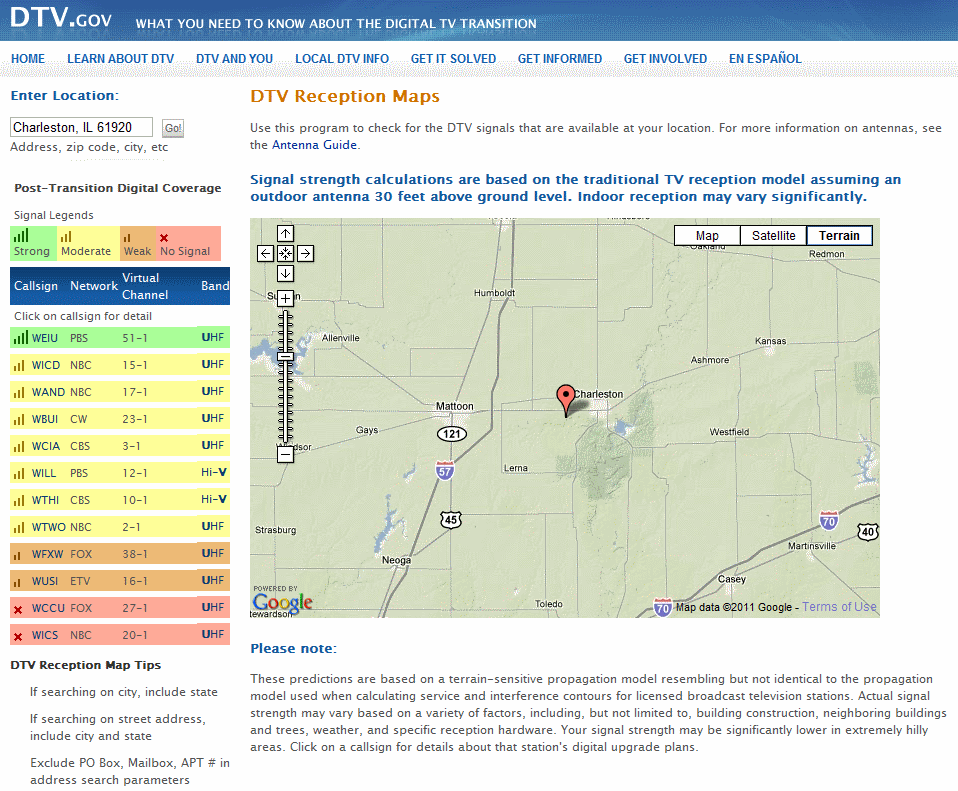This screenshot has height=791, width=958.
Task: Switch map to Satellite view
Action: 773,236
